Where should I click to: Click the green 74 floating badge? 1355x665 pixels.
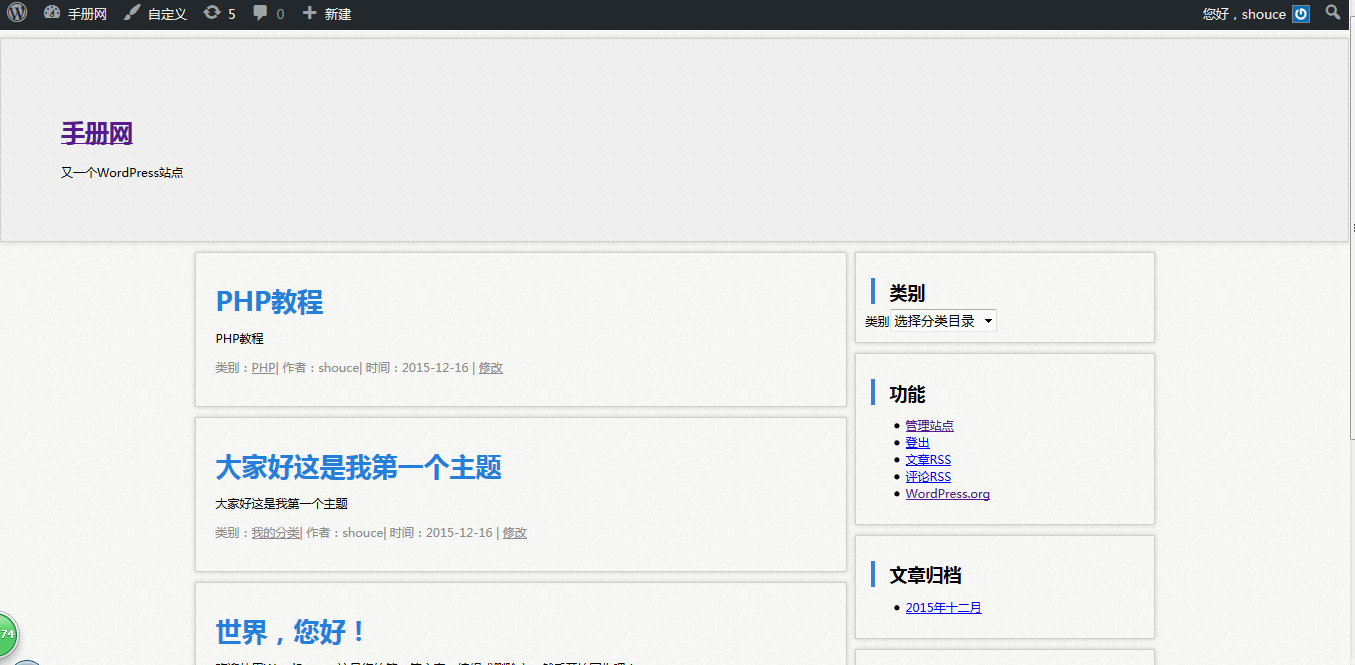click(x=7, y=634)
